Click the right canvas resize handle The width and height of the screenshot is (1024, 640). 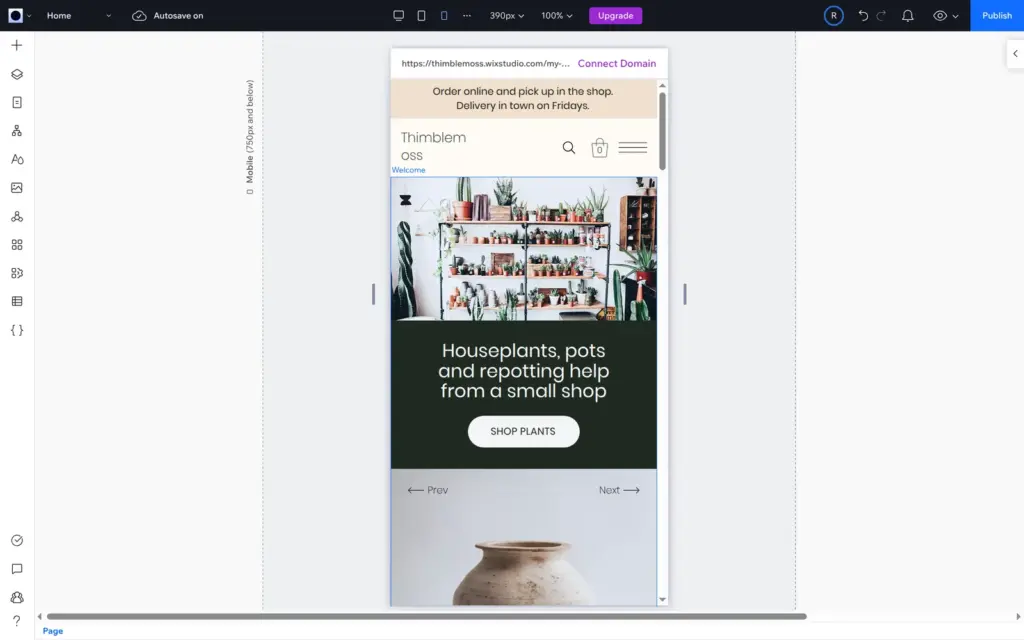coord(684,294)
